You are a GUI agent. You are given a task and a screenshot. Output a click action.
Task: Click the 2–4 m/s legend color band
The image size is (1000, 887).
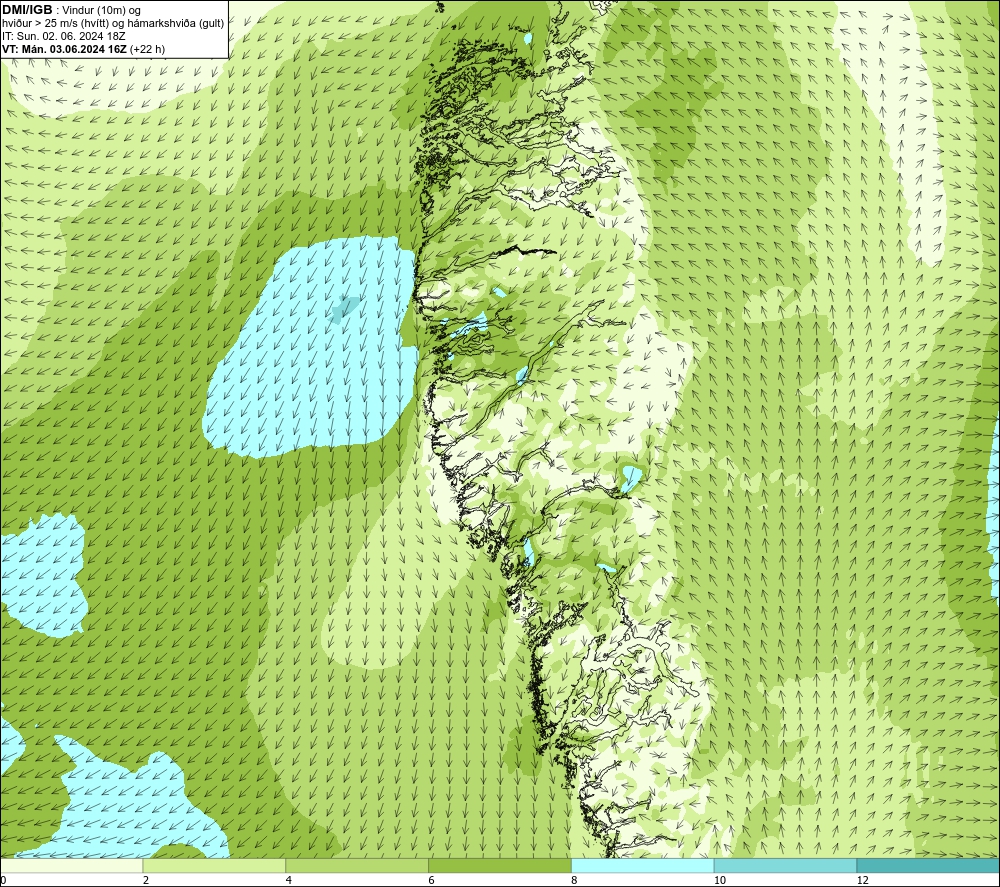[x=214, y=865]
